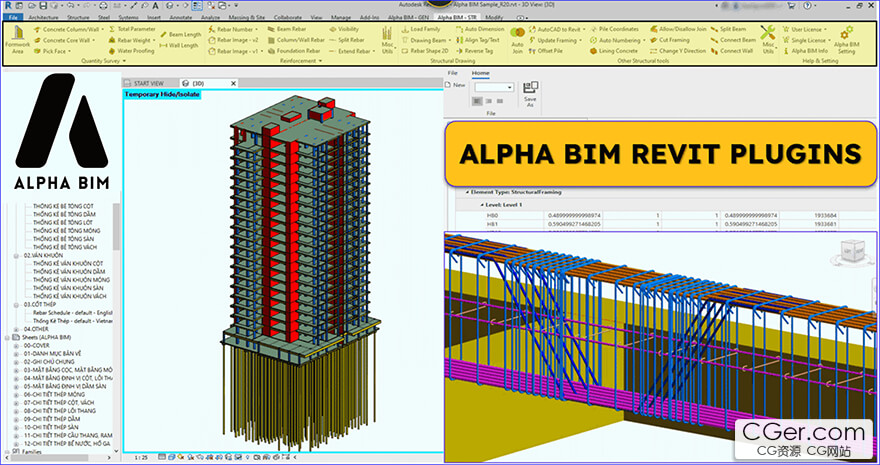Click the Formwork Area tool
Image resolution: width=880 pixels, height=465 pixels.
coord(17,39)
